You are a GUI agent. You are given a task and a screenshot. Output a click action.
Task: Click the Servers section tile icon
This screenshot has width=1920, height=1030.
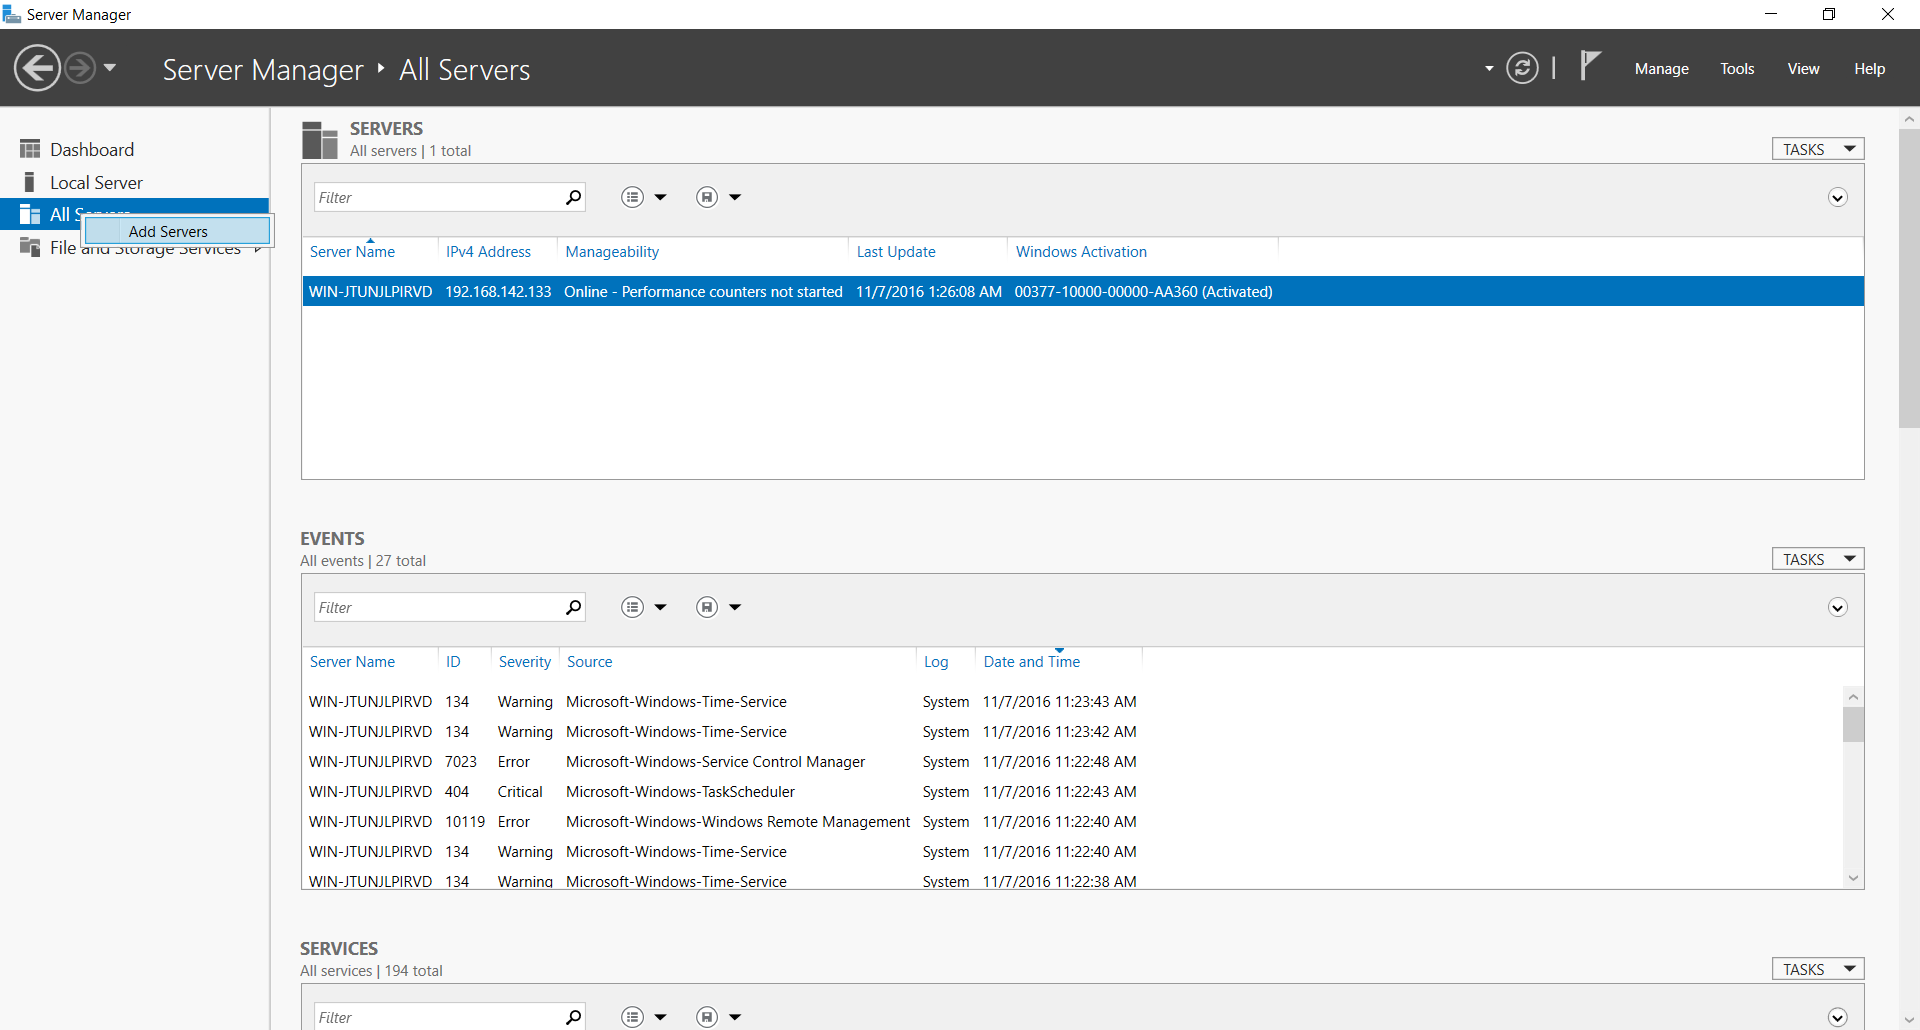pos(320,140)
